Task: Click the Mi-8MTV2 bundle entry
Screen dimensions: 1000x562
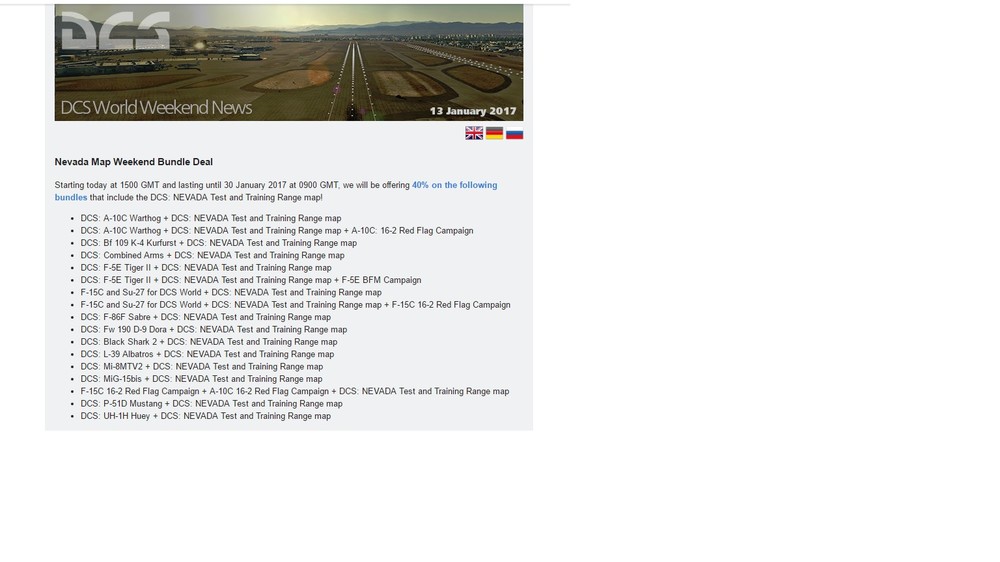Action: click(202, 367)
